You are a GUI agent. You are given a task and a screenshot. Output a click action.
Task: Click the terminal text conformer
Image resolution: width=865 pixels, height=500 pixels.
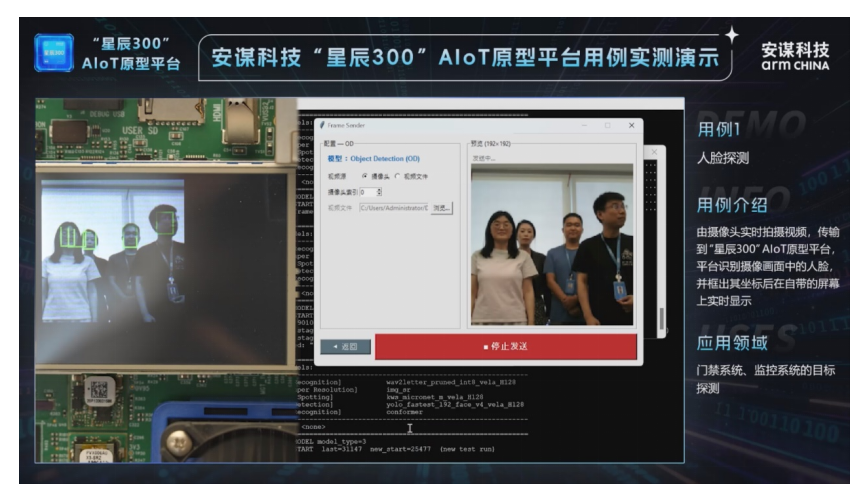(x=404, y=412)
